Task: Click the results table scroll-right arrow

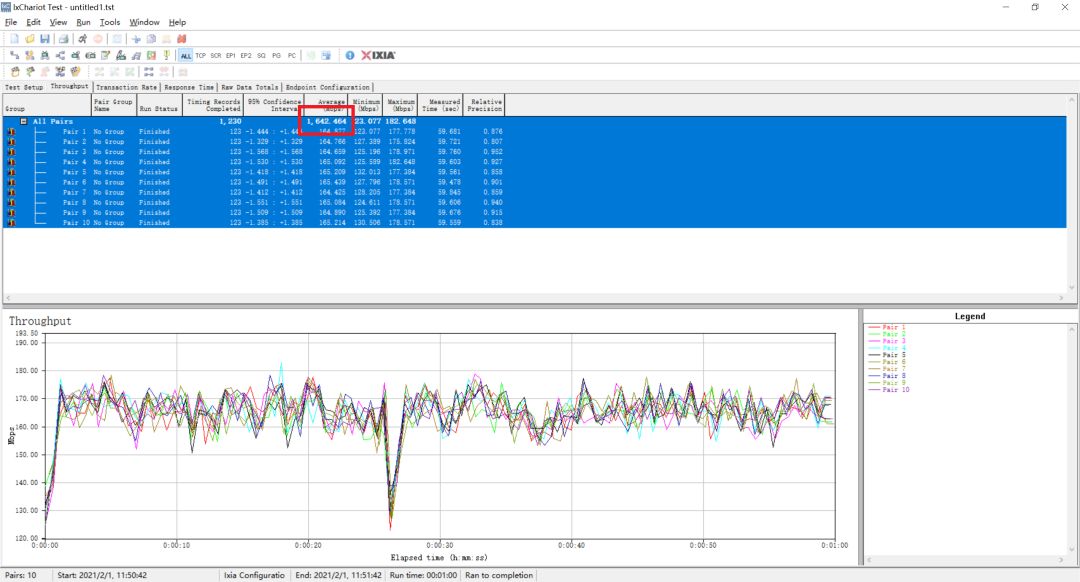Action: coord(1062,298)
